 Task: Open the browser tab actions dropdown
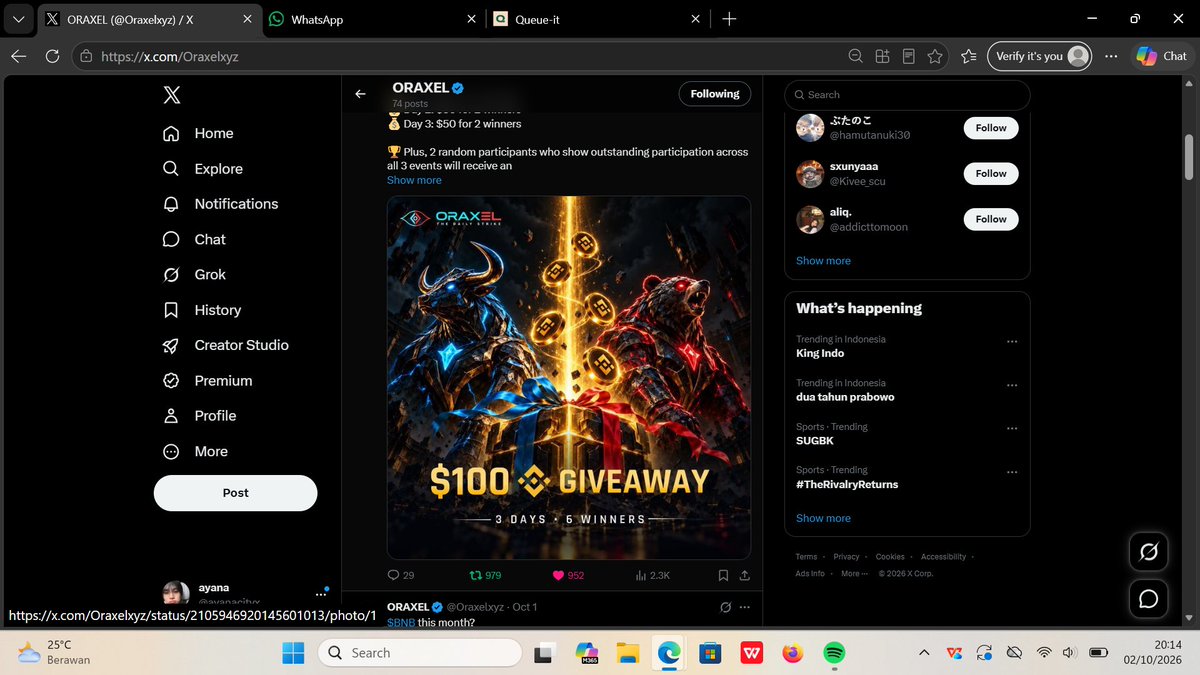coord(18,19)
